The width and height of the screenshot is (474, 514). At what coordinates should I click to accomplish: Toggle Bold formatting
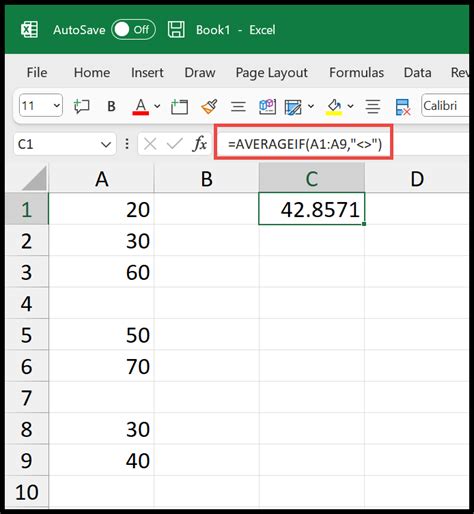pyautogui.click(x=111, y=106)
